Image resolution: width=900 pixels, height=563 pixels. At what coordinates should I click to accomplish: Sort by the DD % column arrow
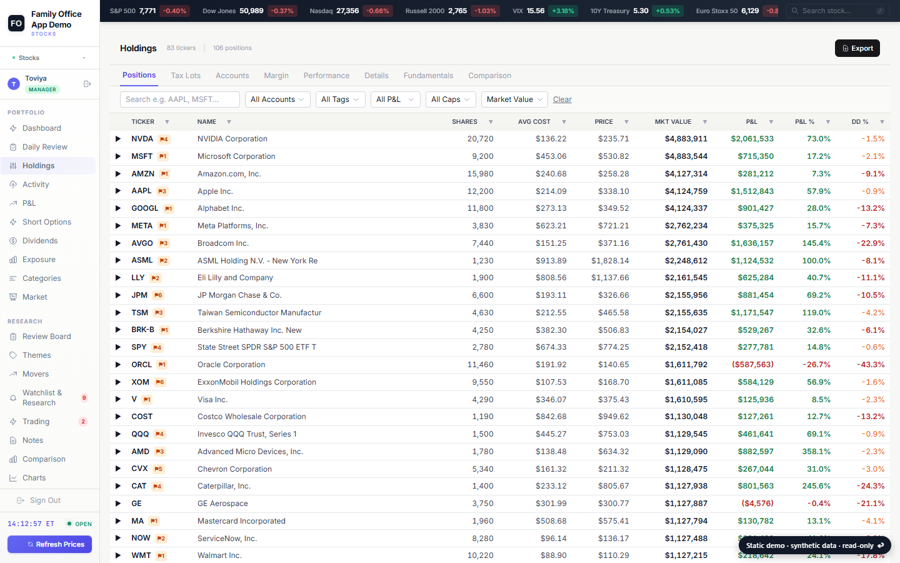882,122
